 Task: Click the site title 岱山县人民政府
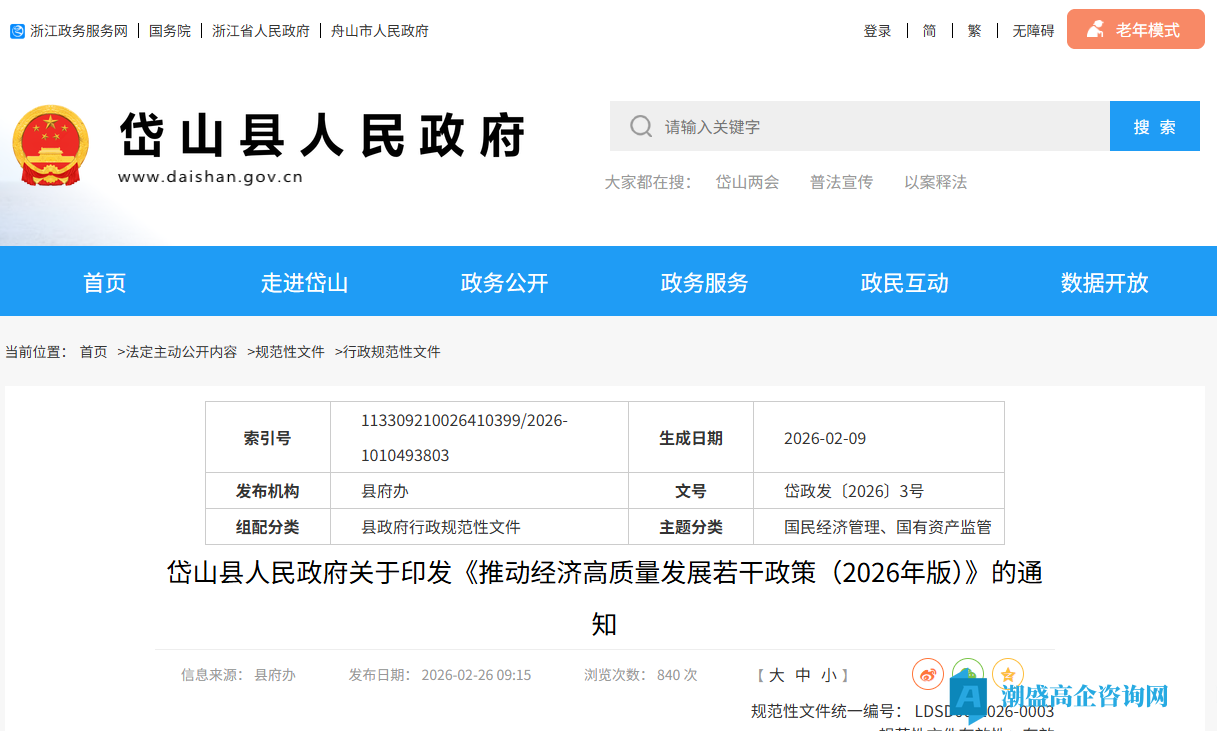[323, 135]
